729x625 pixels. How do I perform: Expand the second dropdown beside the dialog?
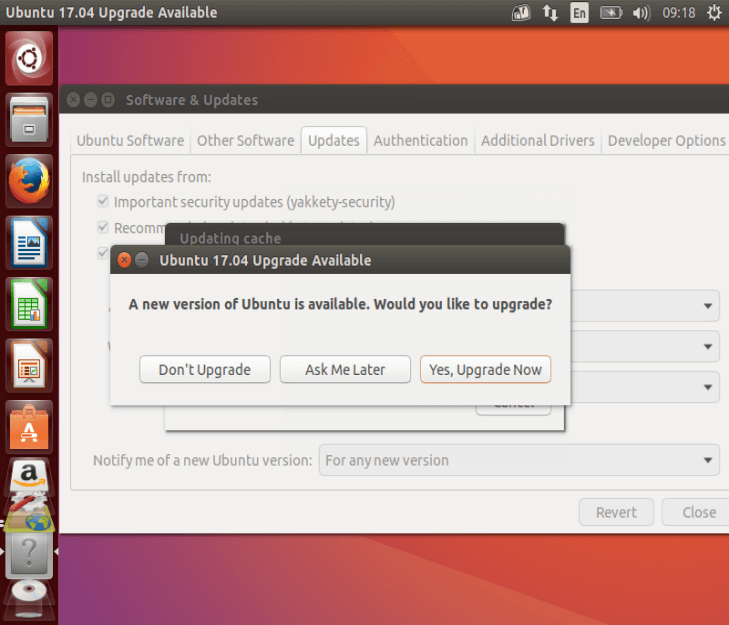646,346
